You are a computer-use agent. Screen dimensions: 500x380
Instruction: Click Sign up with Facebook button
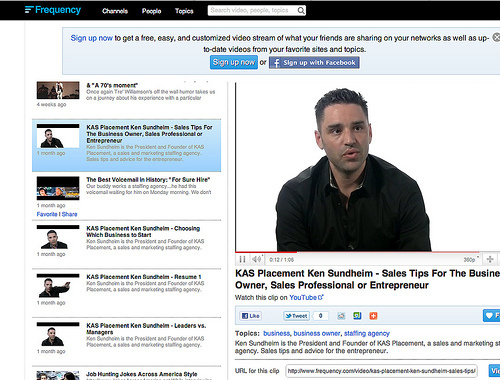tap(314, 63)
